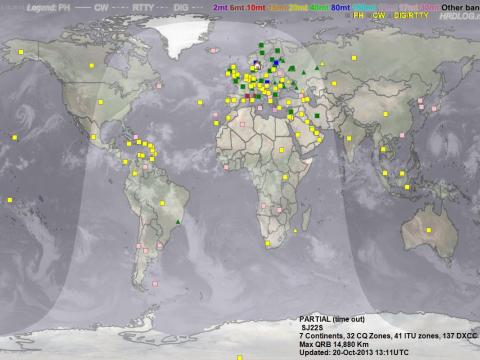
Task: Click the pink marker near the Falkland Islands
Action: pos(155,284)
